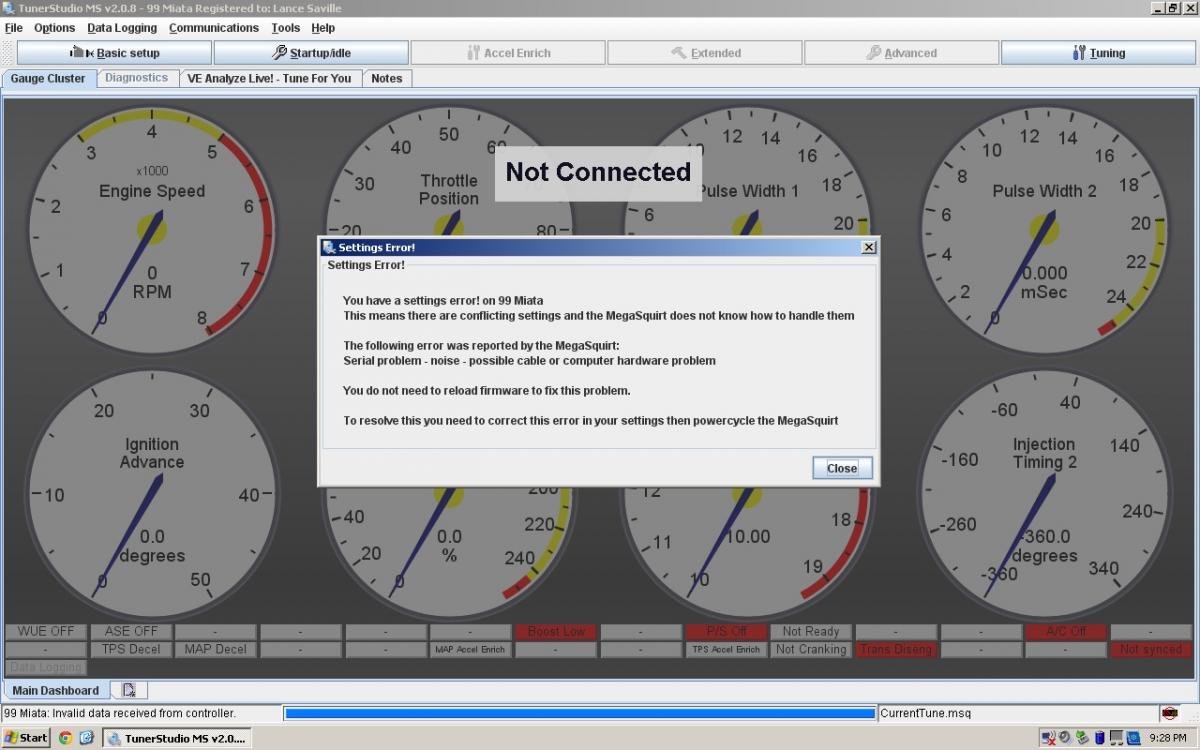Open Internet Explorer from quick launch
Image resolution: width=1200 pixels, height=750 pixels.
86,738
